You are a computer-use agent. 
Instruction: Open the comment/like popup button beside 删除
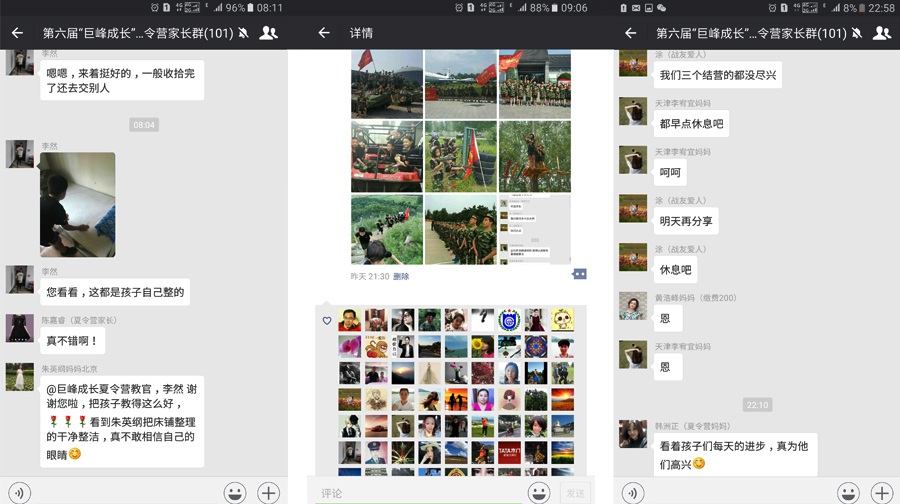pos(579,274)
